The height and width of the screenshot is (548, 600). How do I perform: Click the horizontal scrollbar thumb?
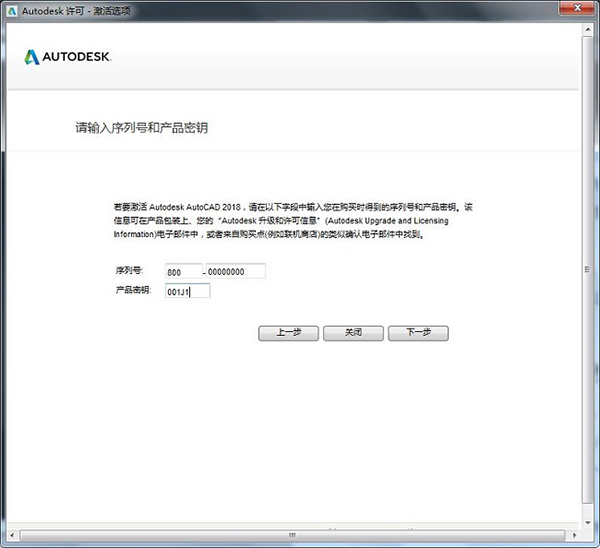click(x=292, y=535)
